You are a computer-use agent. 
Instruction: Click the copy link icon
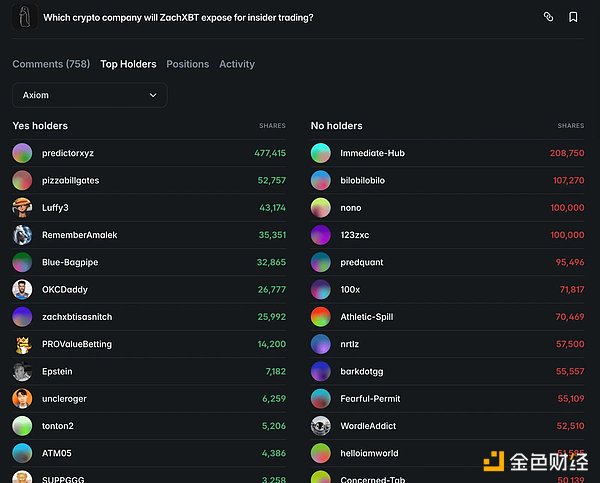point(548,17)
